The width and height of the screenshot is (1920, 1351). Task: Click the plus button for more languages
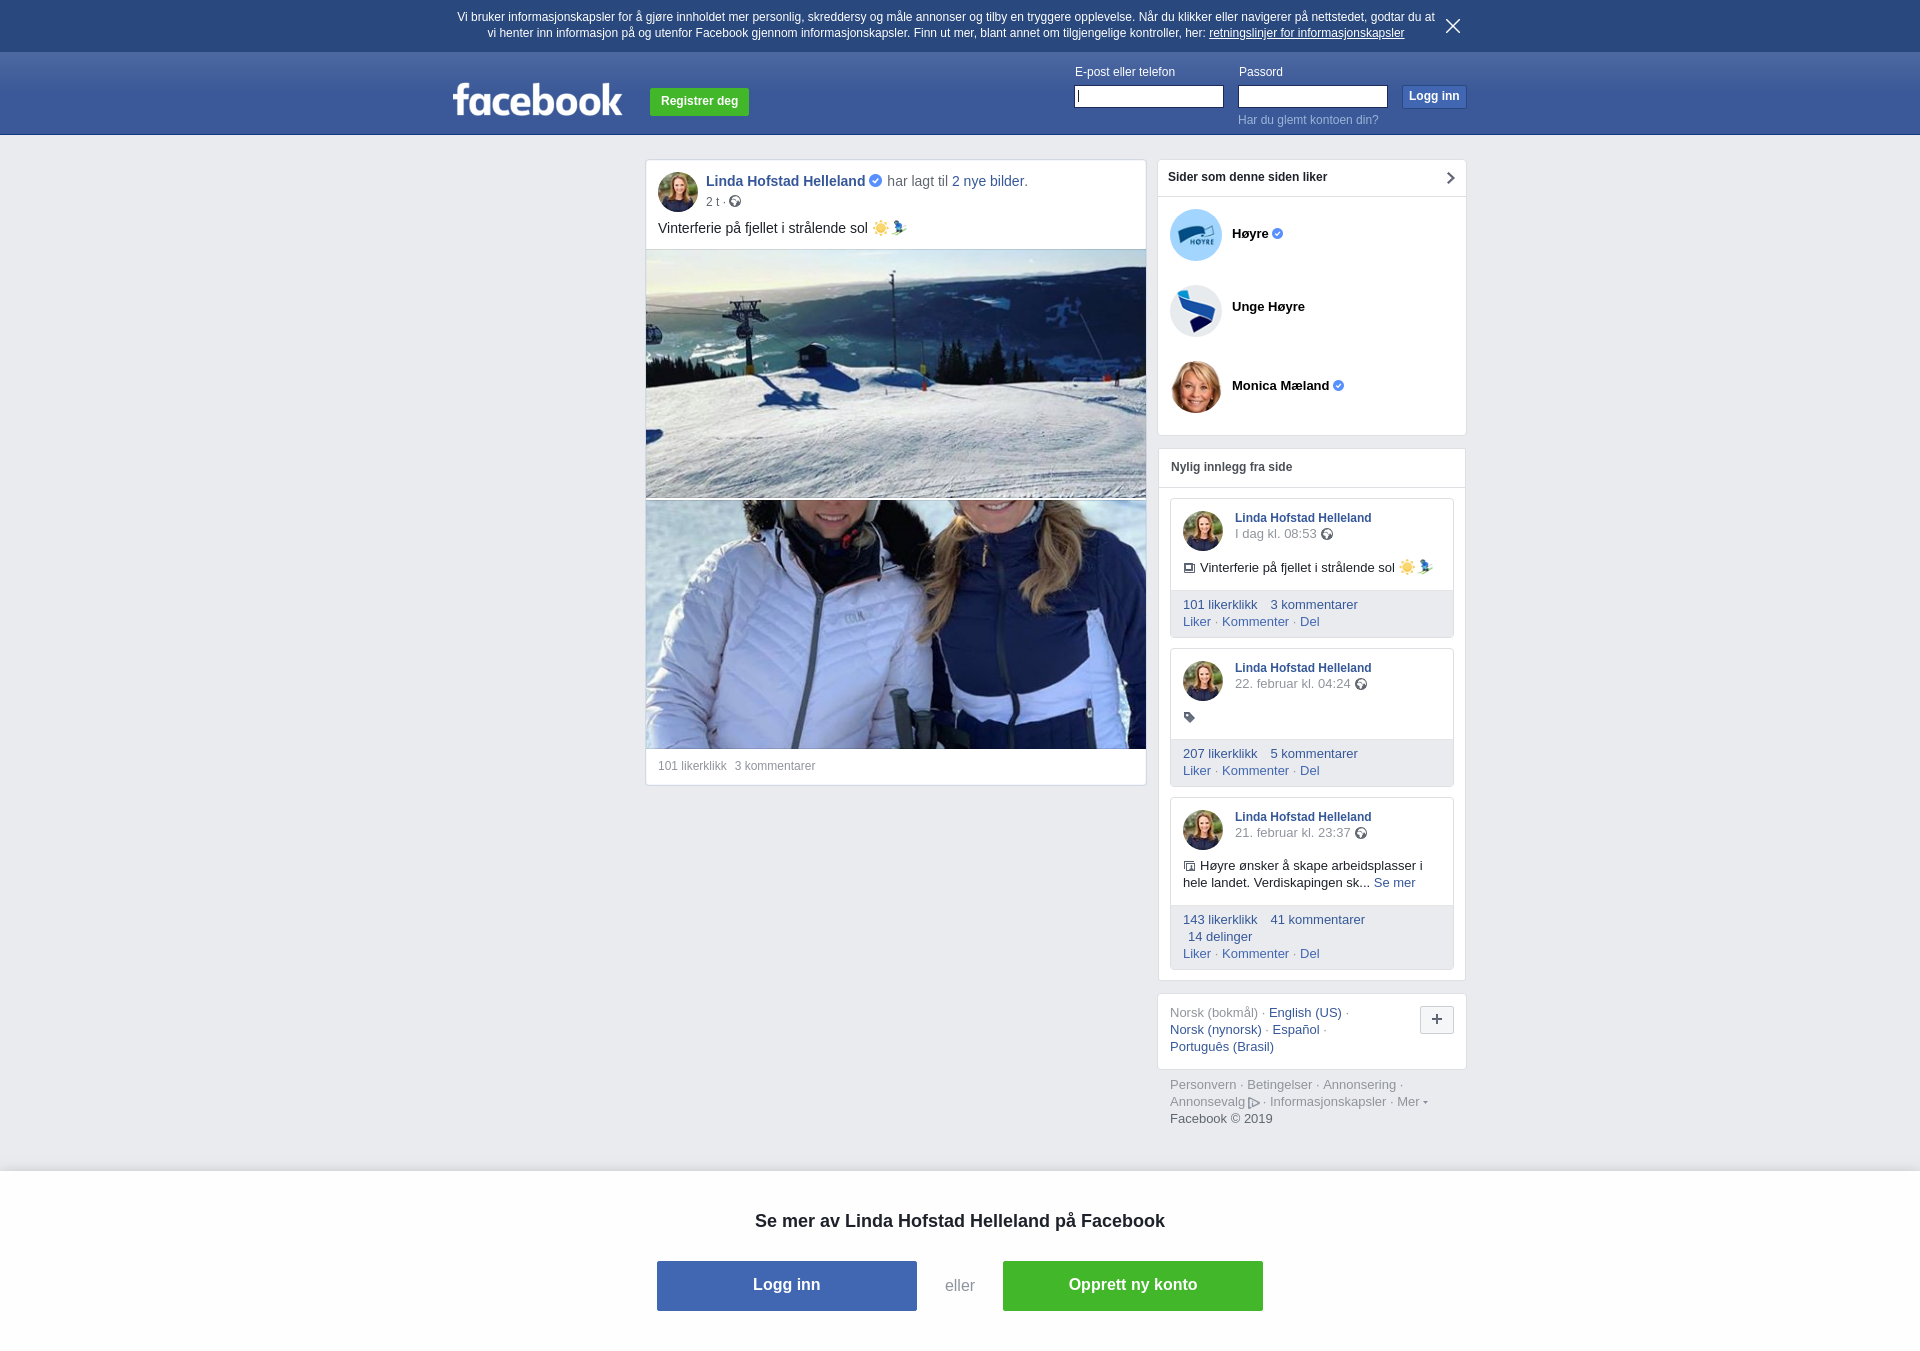pos(1437,1020)
